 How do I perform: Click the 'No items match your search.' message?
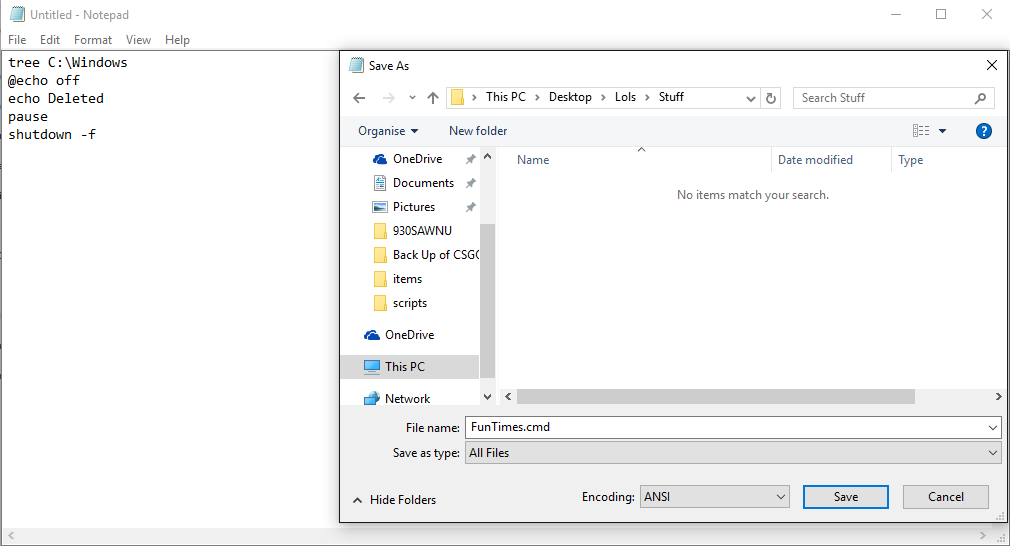point(752,194)
